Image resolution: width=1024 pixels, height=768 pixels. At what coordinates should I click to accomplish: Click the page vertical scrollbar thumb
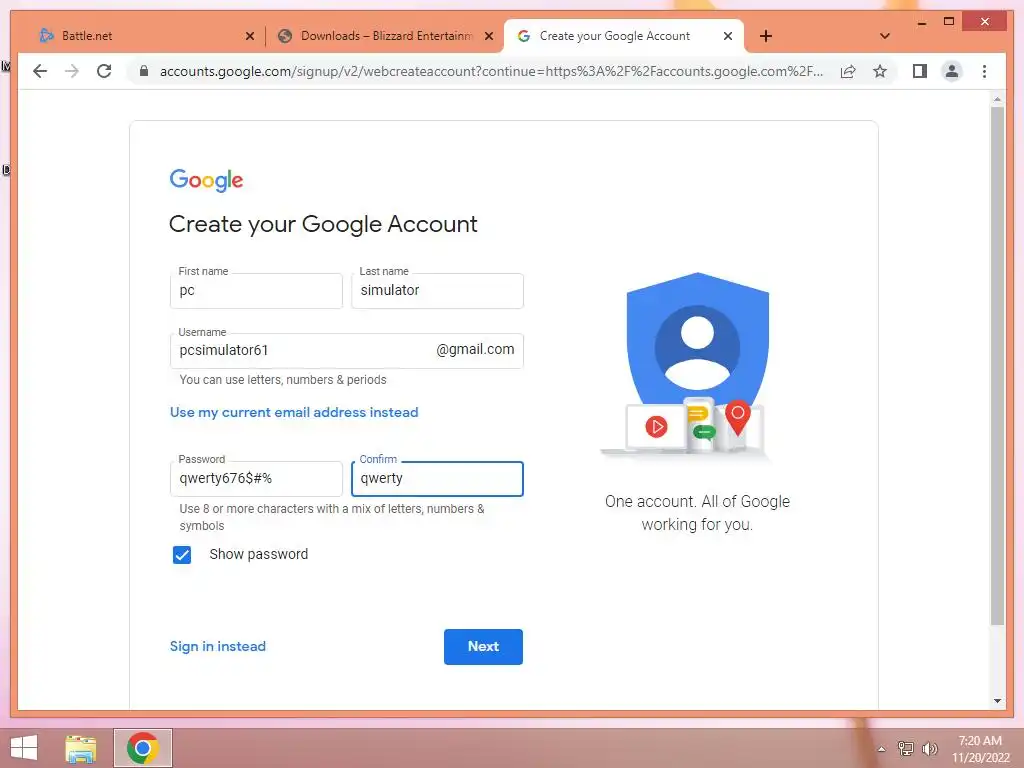997,366
